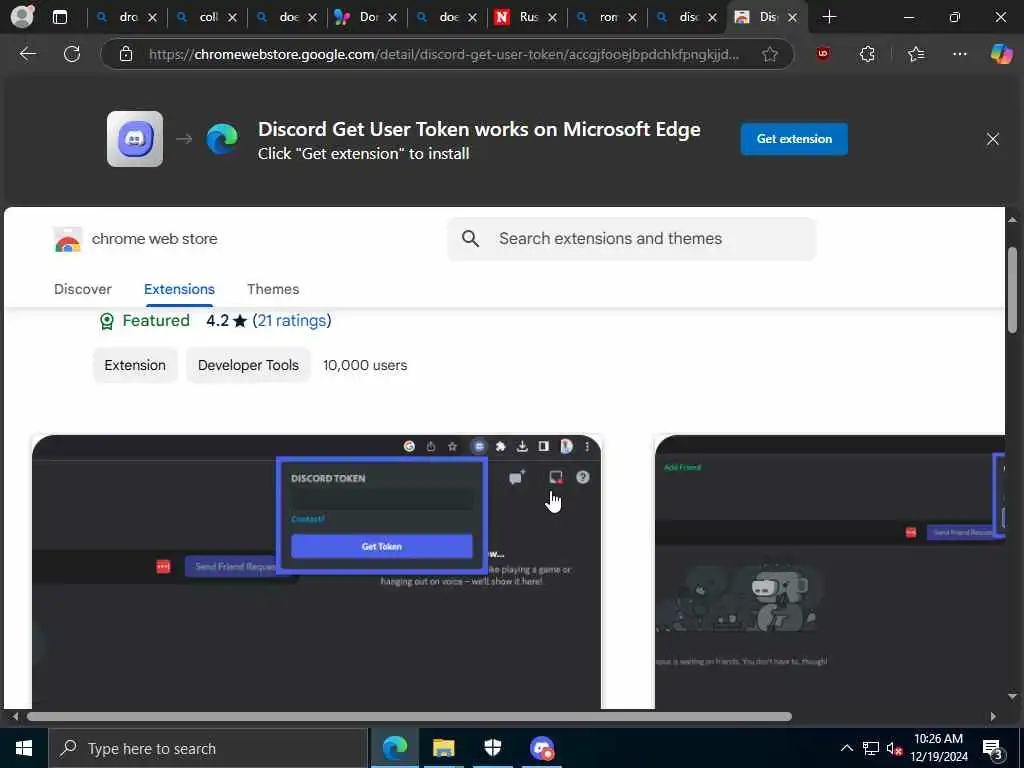Go back to the previous page

27,54
